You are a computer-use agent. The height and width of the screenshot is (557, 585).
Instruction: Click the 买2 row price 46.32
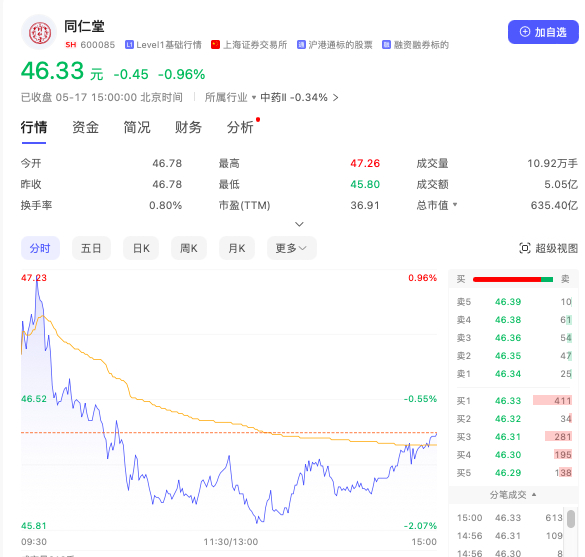508,419
